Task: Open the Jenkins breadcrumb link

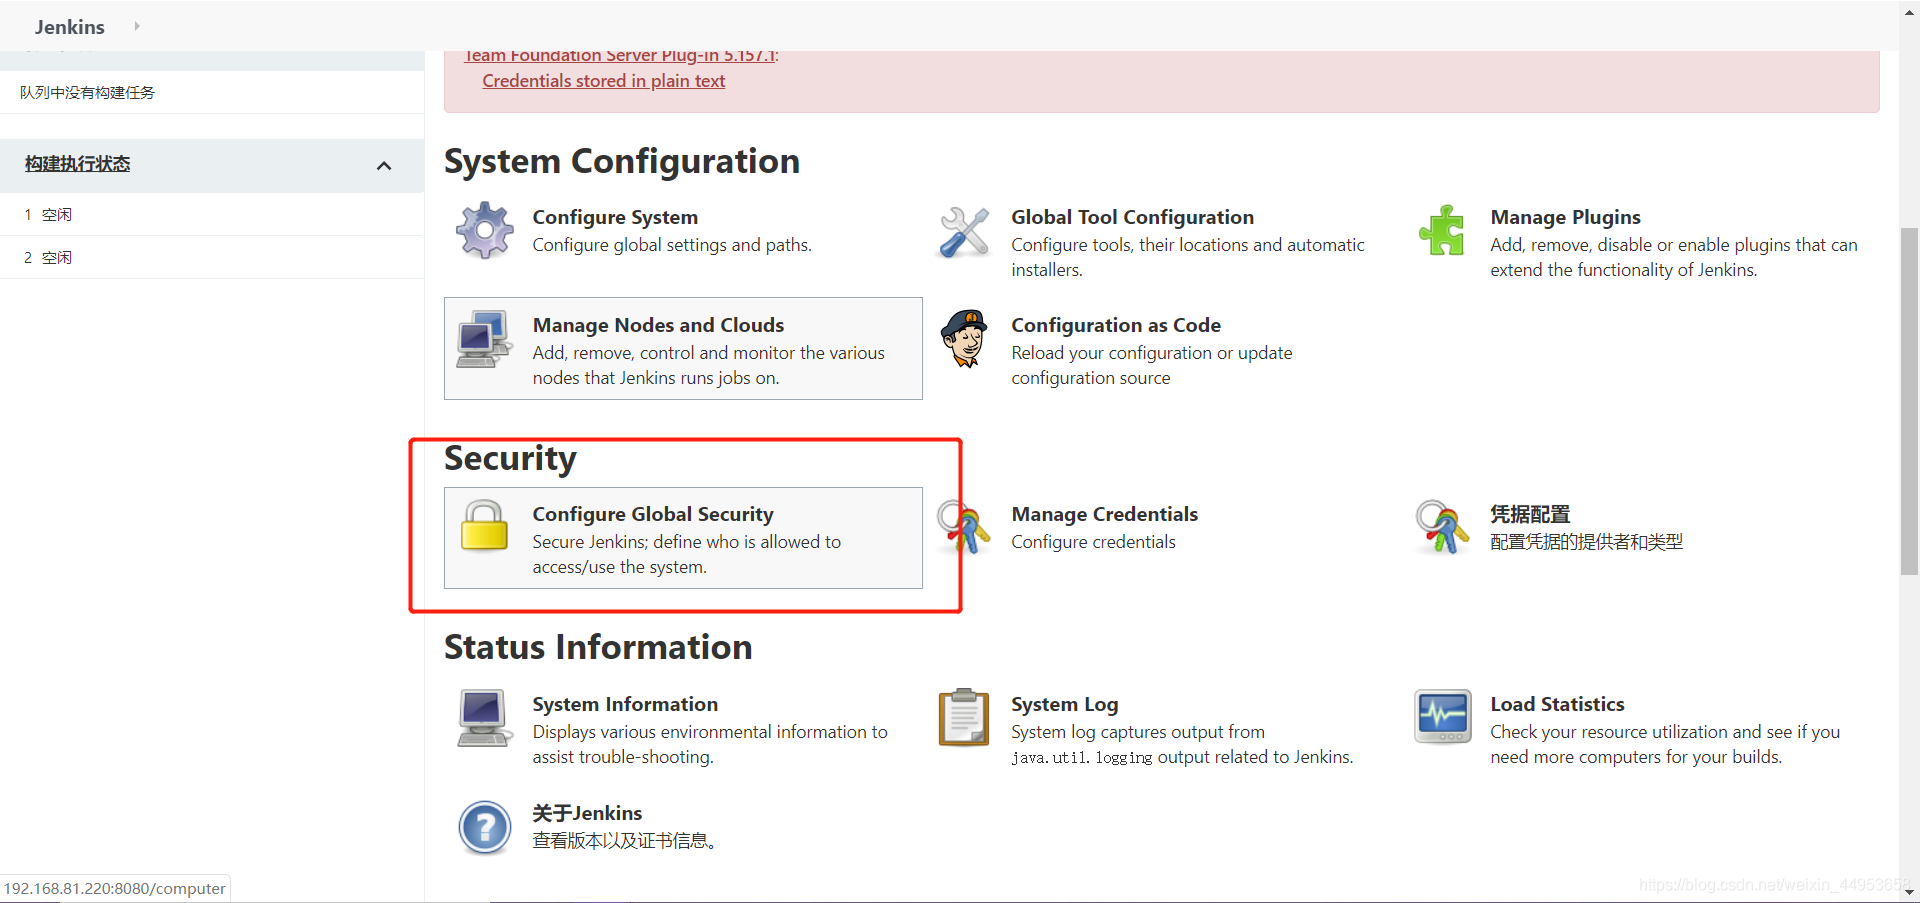Action: coord(70,27)
